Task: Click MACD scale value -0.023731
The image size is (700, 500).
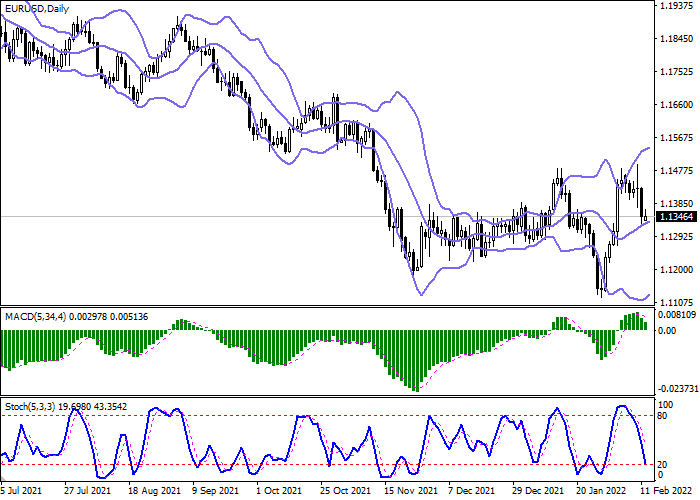Action: 678,389
